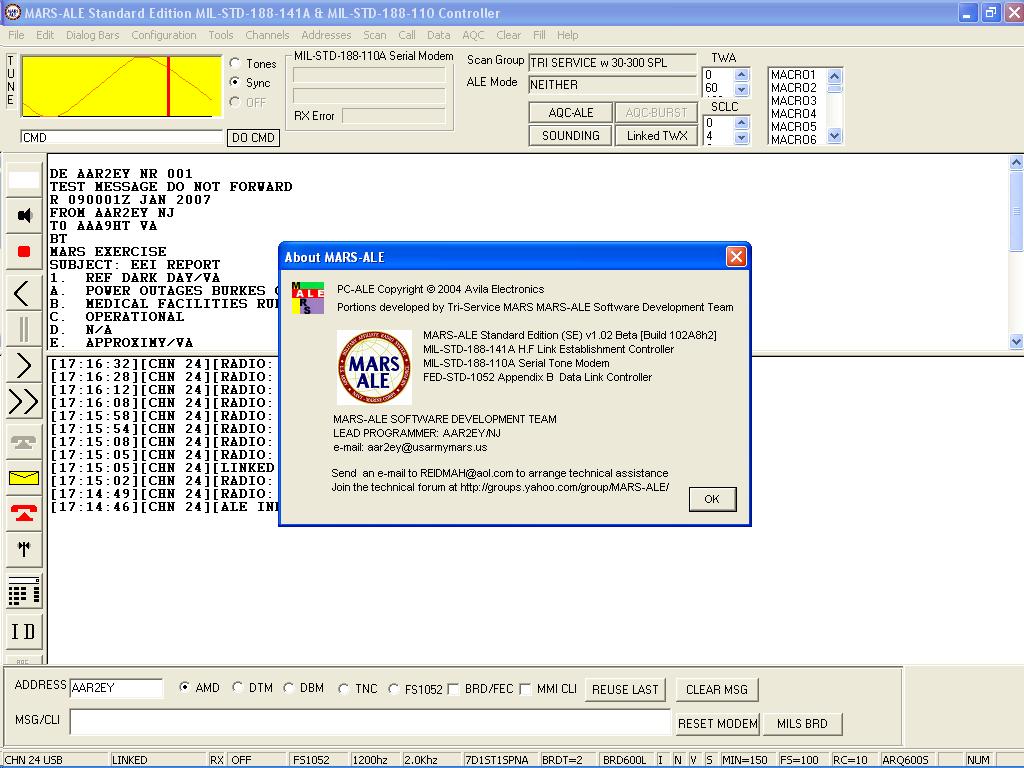Click the yellow tuning spectrum display
Viewport: 1024px width, 768px height.
pos(120,86)
